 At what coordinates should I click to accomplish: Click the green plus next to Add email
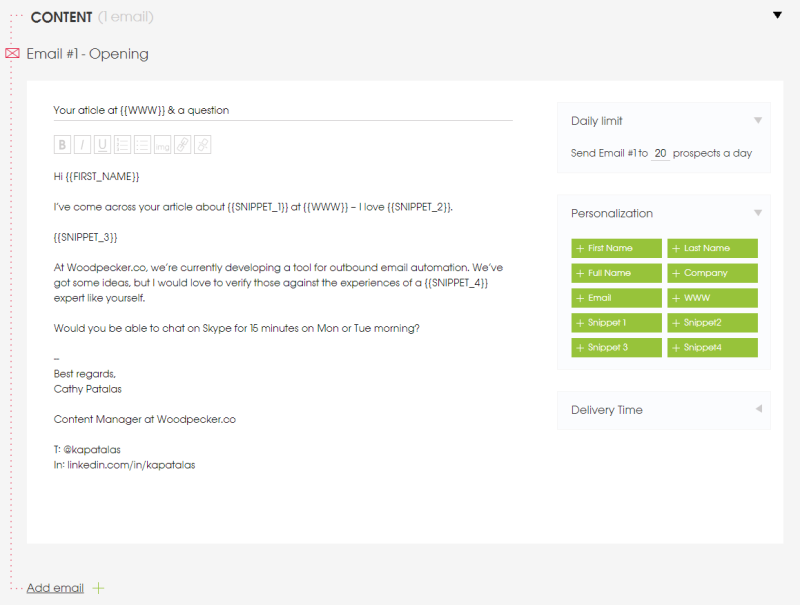click(97, 588)
